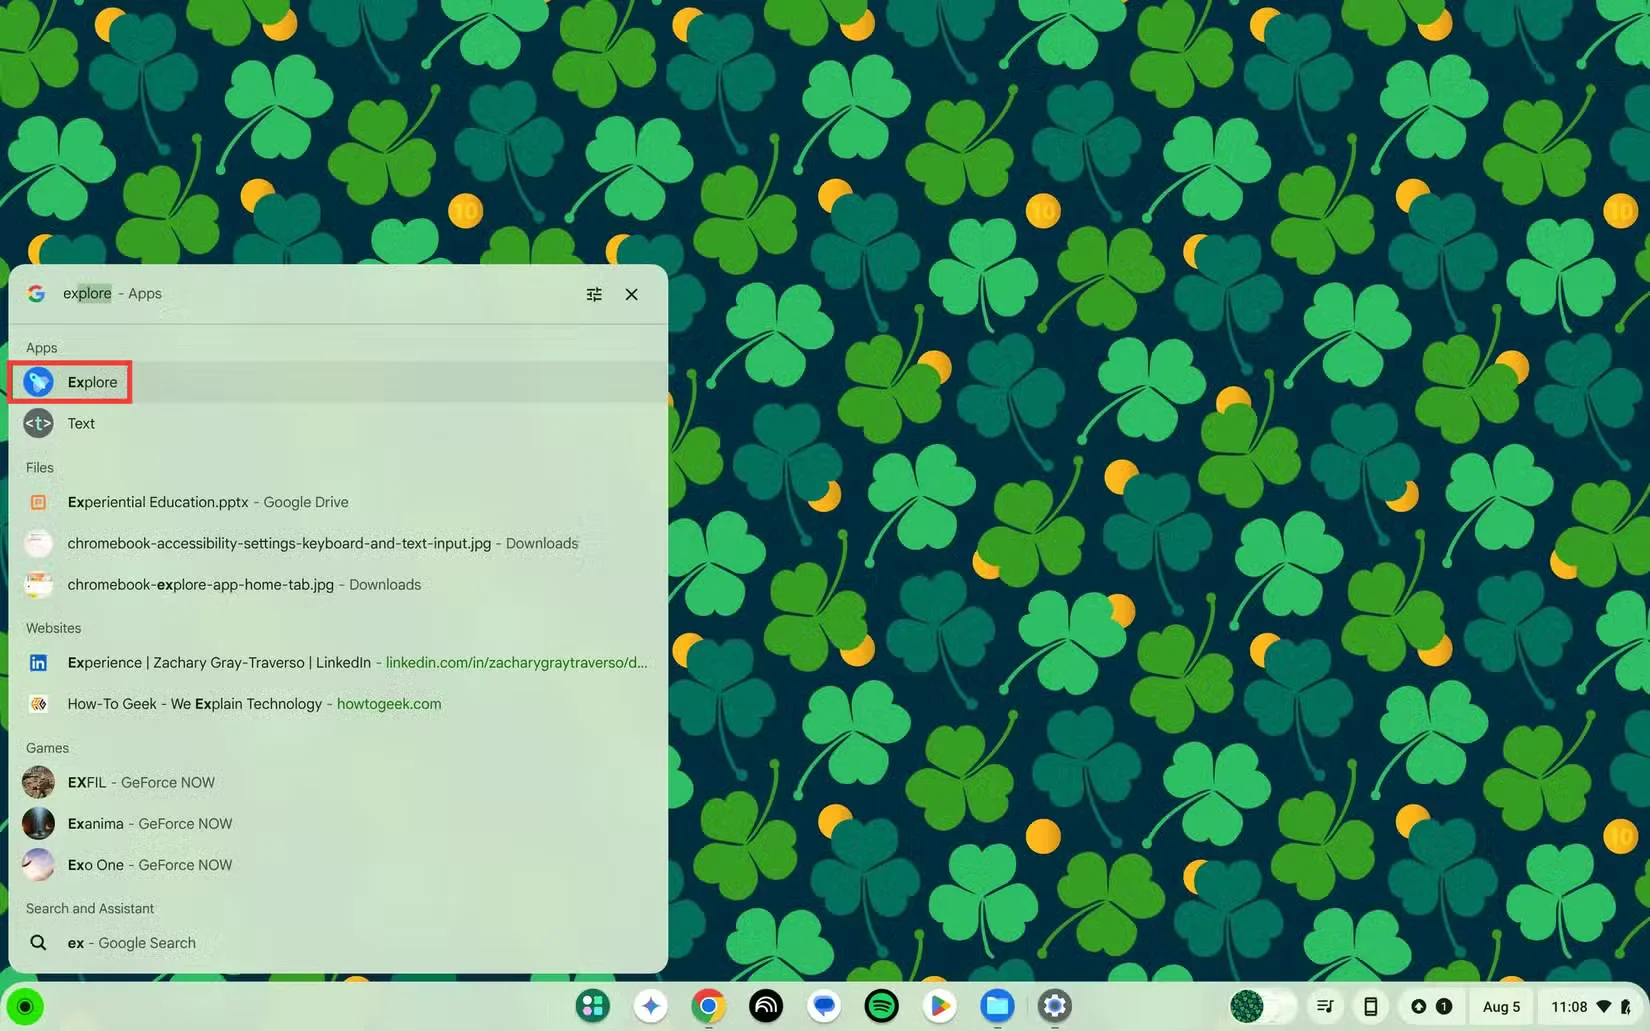Screen dimensions: 1650x1031
Task: Launch the Gemini app from the shelf
Action: tap(651, 1006)
